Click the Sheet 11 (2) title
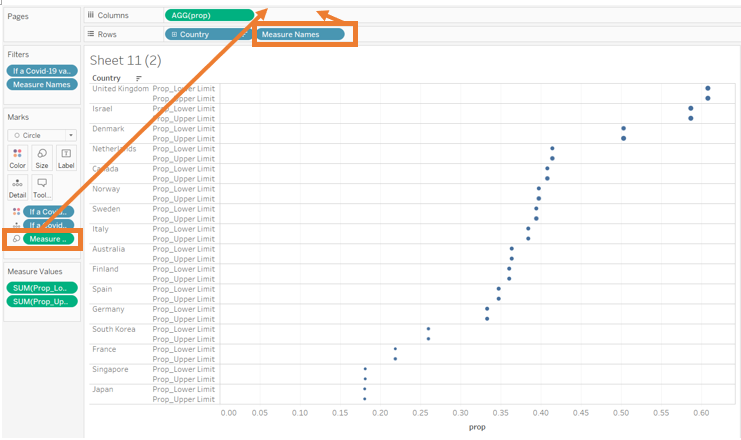This screenshot has width=741, height=440. [x=126, y=60]
